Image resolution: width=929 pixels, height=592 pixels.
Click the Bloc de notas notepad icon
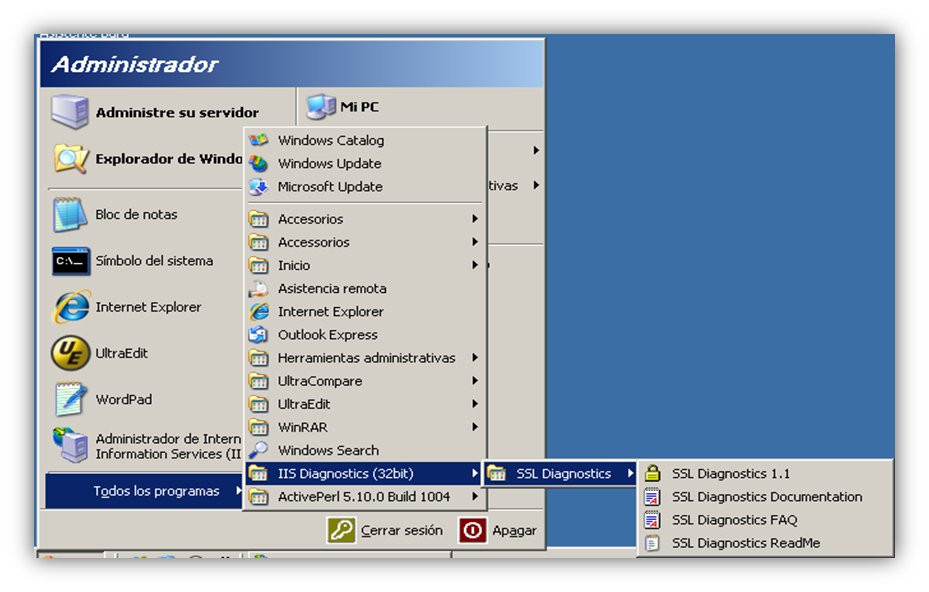click(70, 215)
